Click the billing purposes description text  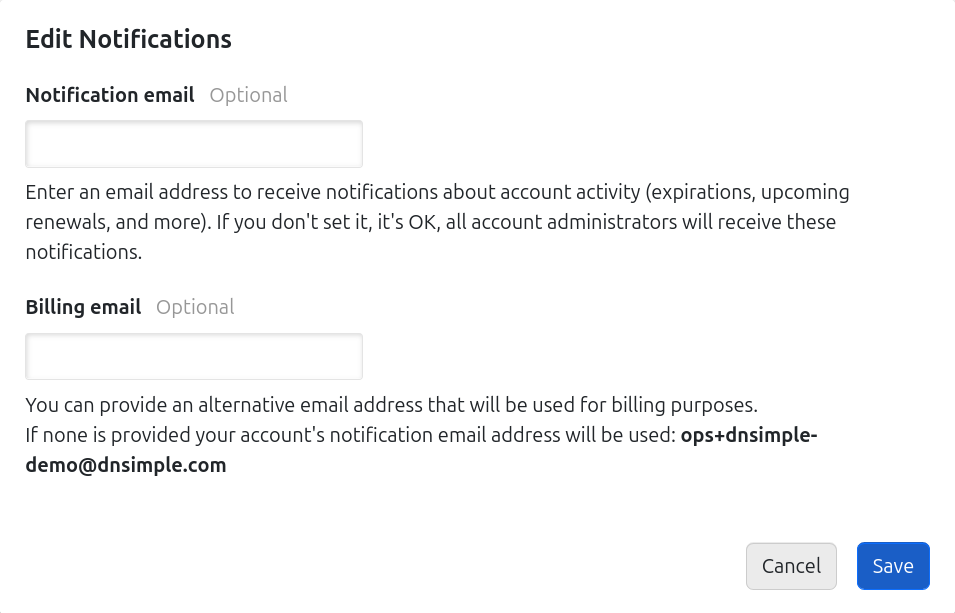[390, 405]
